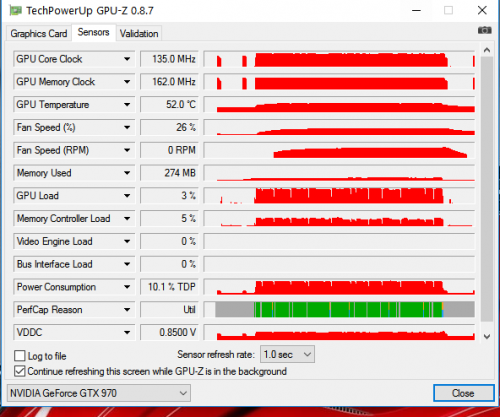Open the NVIDIA GeForce GTX 970 selector
Viewport: 500px width, 417px height.
[99, 393]
